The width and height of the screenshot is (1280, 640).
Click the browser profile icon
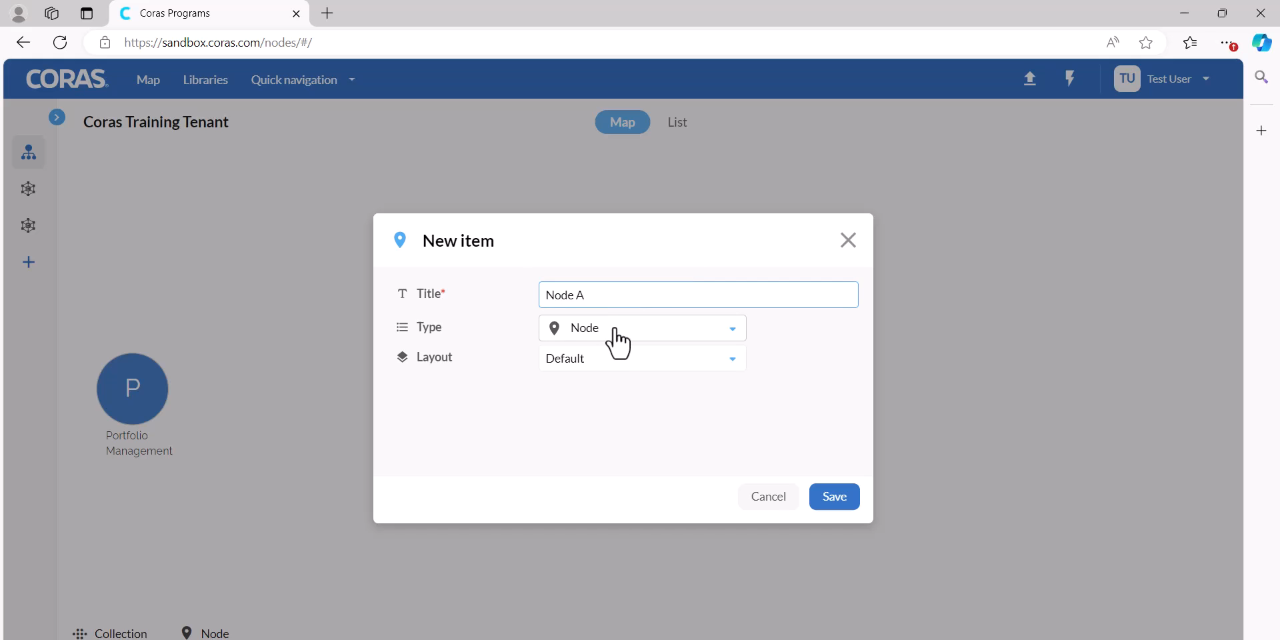[x=18, y=13]
